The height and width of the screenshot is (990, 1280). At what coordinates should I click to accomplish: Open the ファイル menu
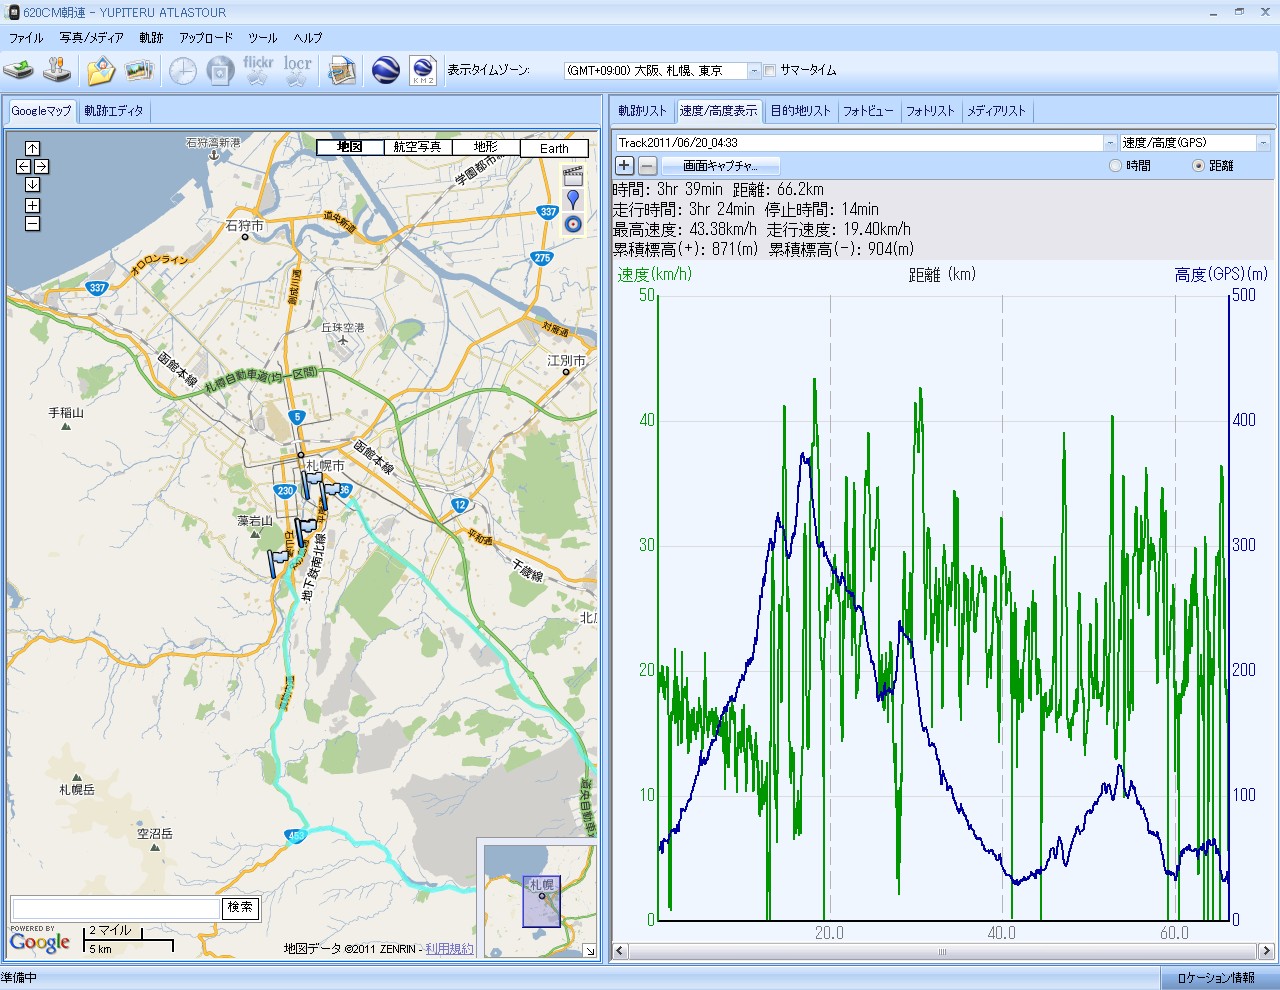(x=26, y=38)
